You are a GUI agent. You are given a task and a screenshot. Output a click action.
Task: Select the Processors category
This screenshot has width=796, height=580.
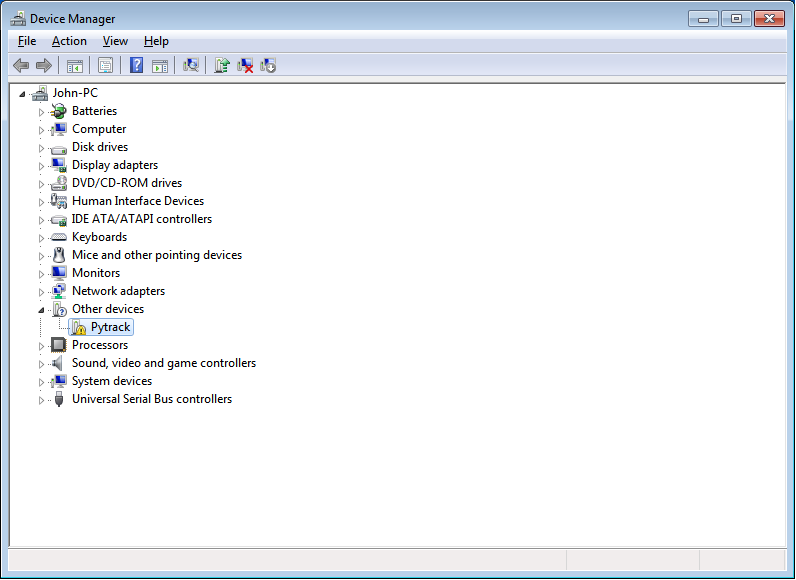(x=99, y=345)
